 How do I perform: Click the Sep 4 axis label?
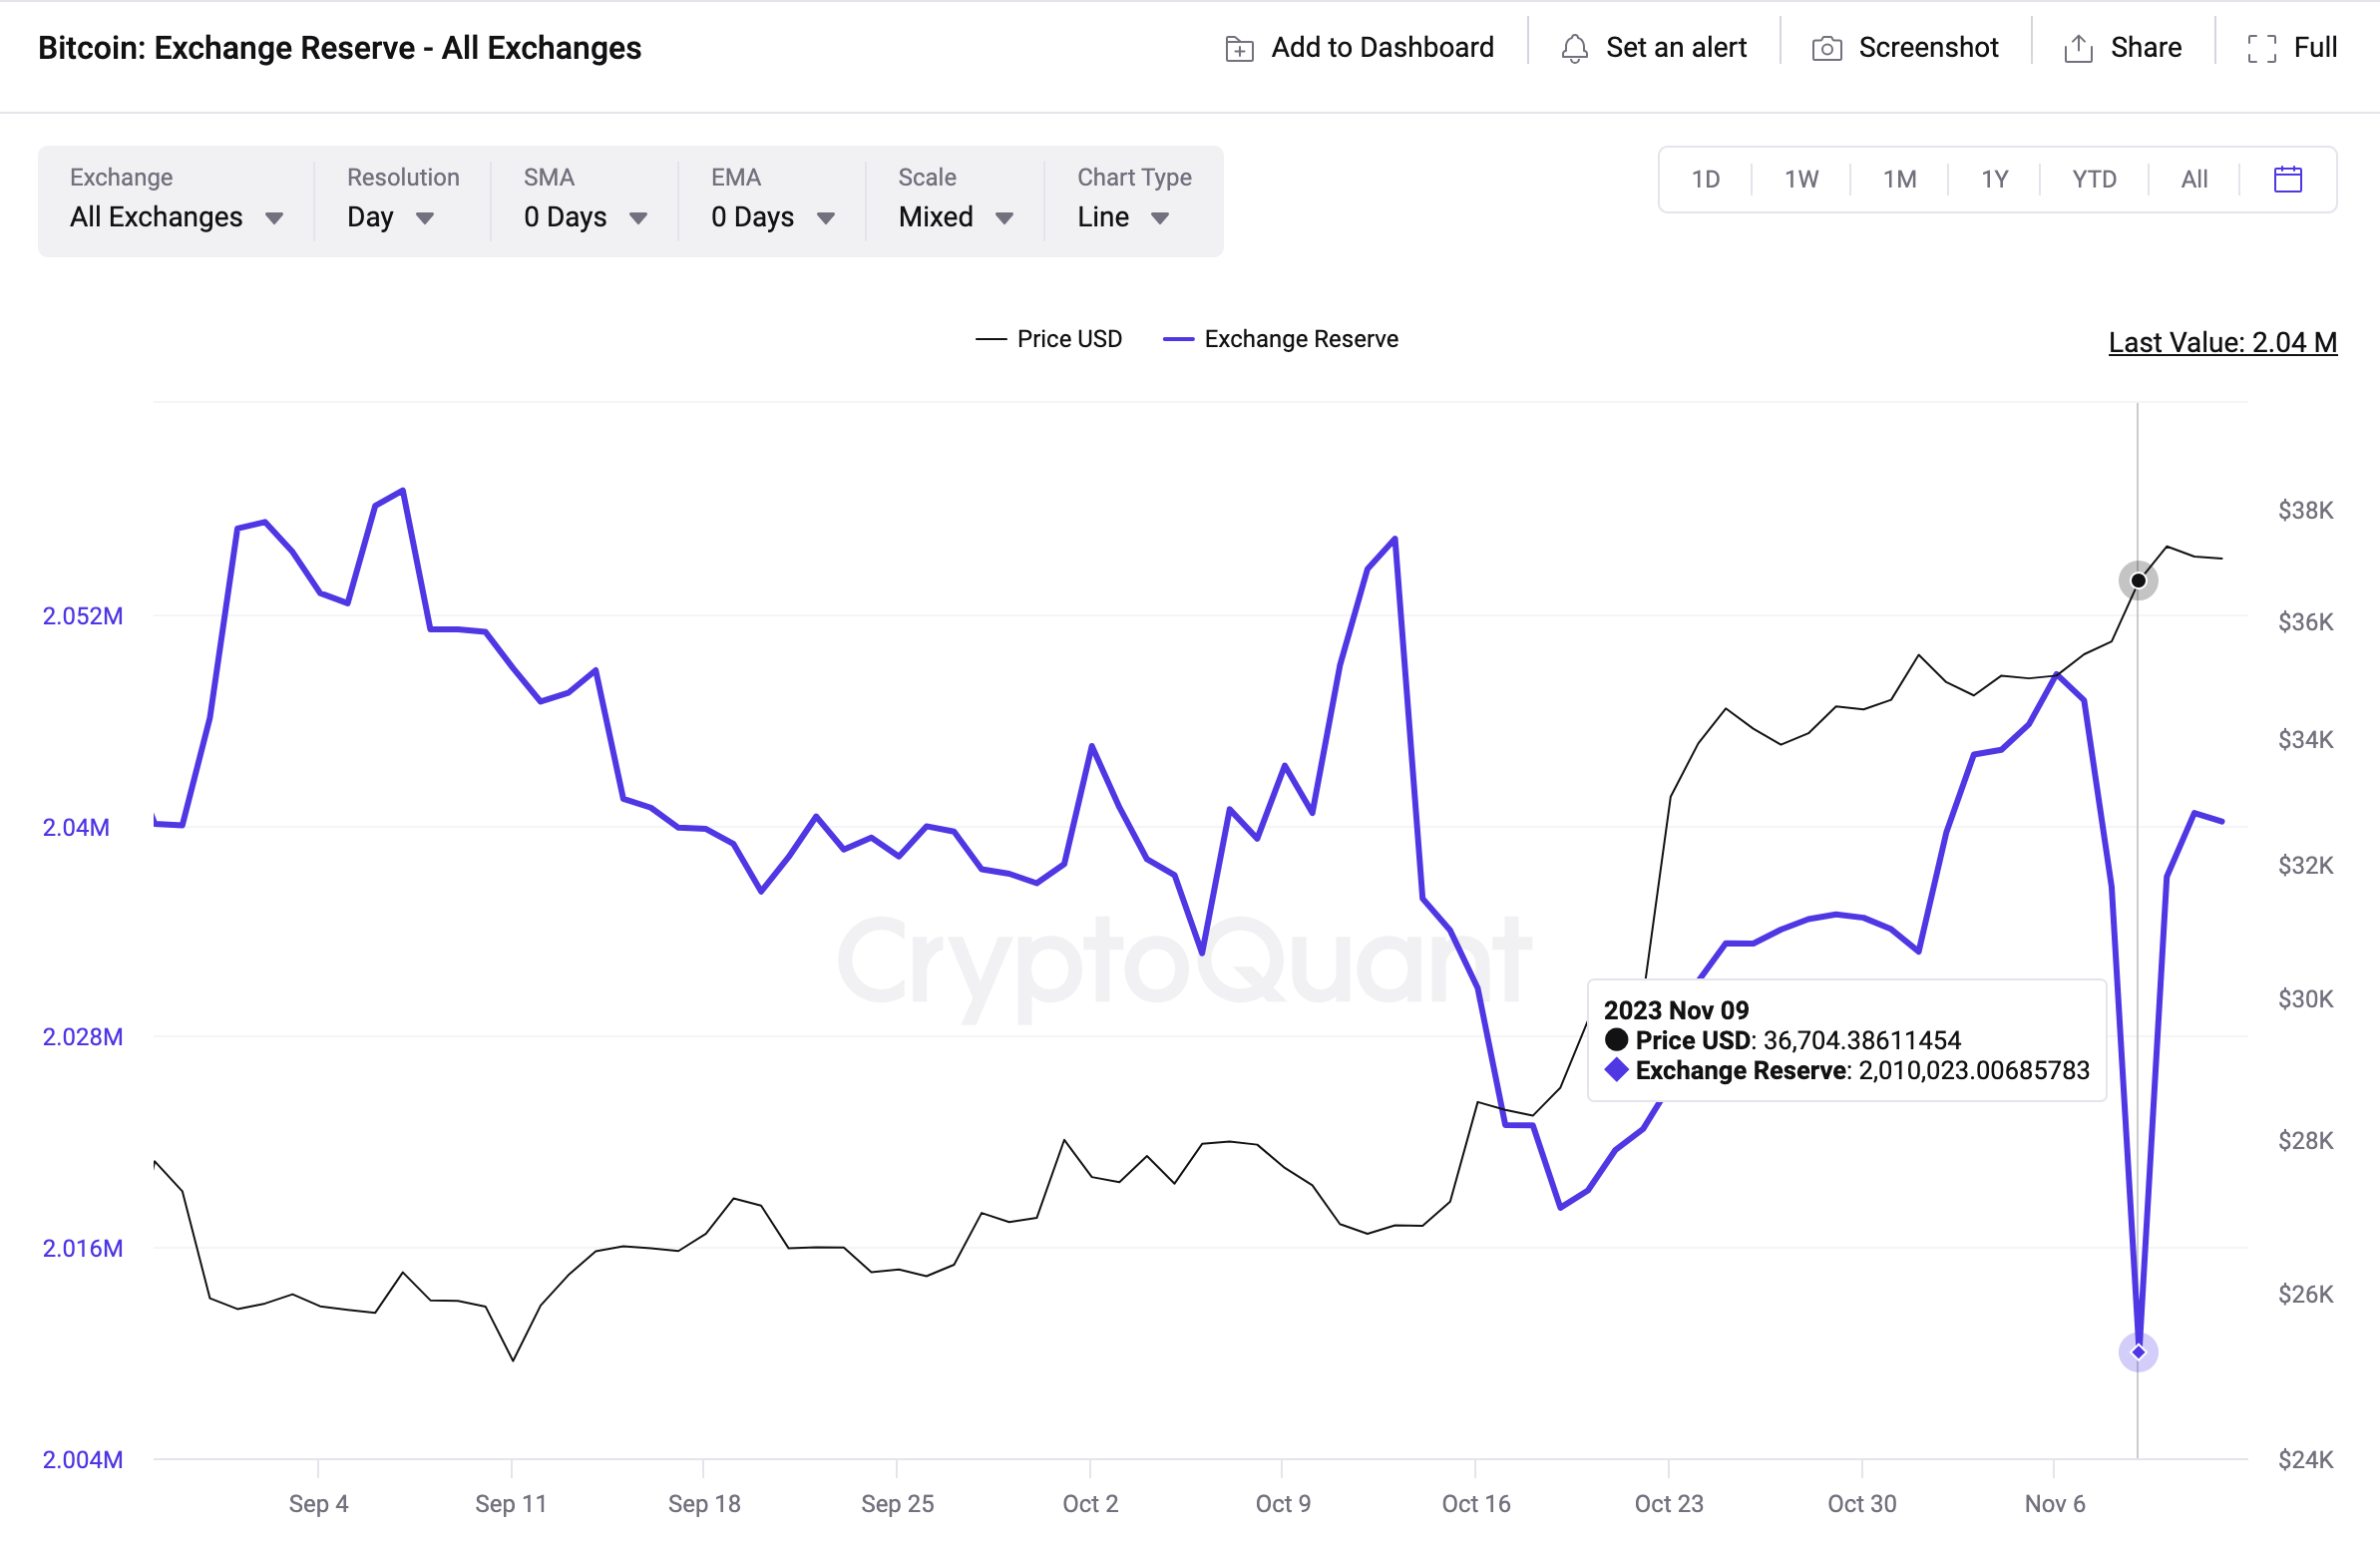point(318,1503)
